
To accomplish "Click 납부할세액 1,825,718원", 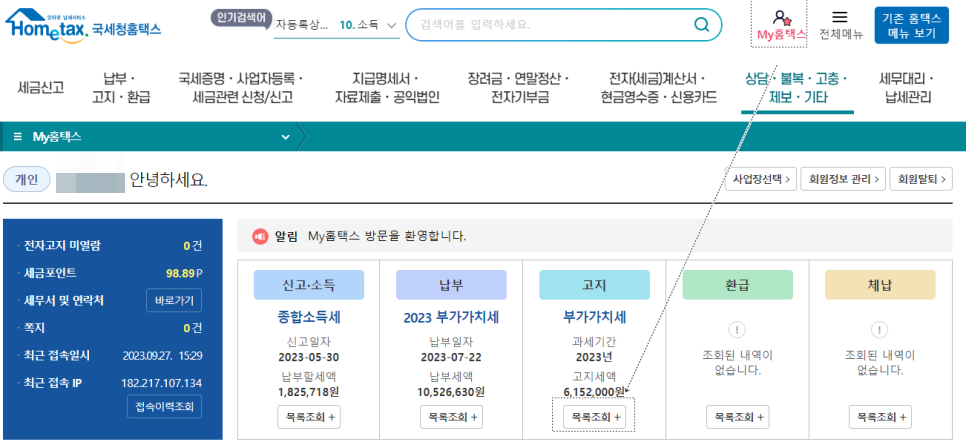I will (309, 391).
